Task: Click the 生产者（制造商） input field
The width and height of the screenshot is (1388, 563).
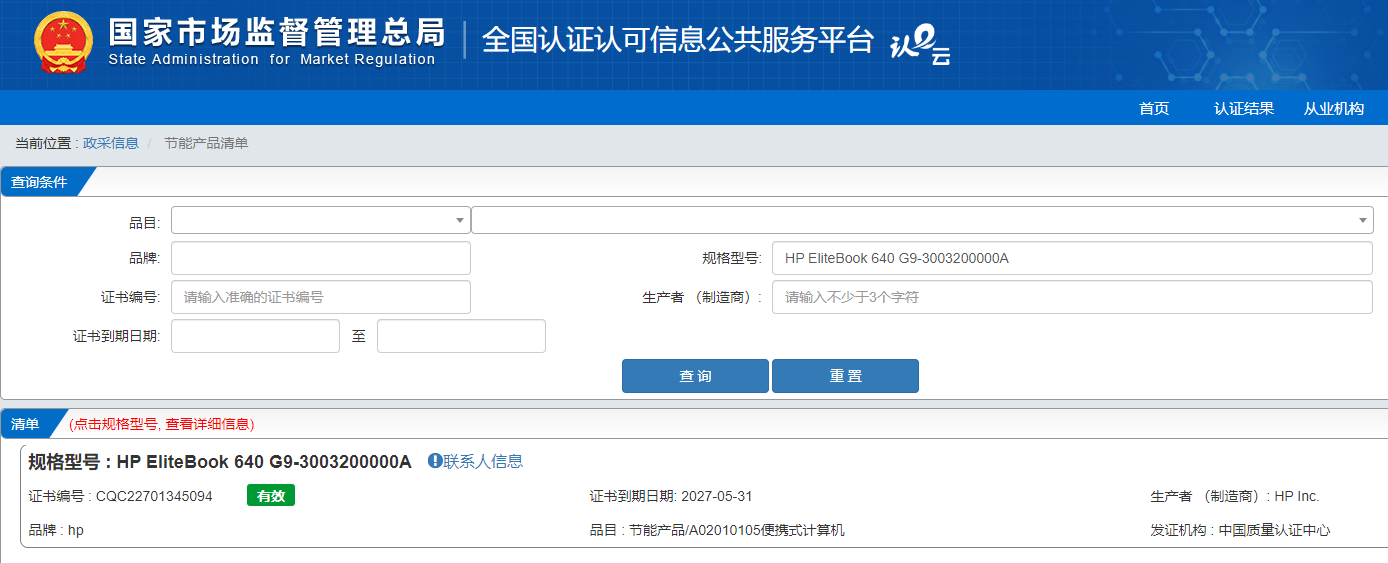Action: [x=1072, y=297]
